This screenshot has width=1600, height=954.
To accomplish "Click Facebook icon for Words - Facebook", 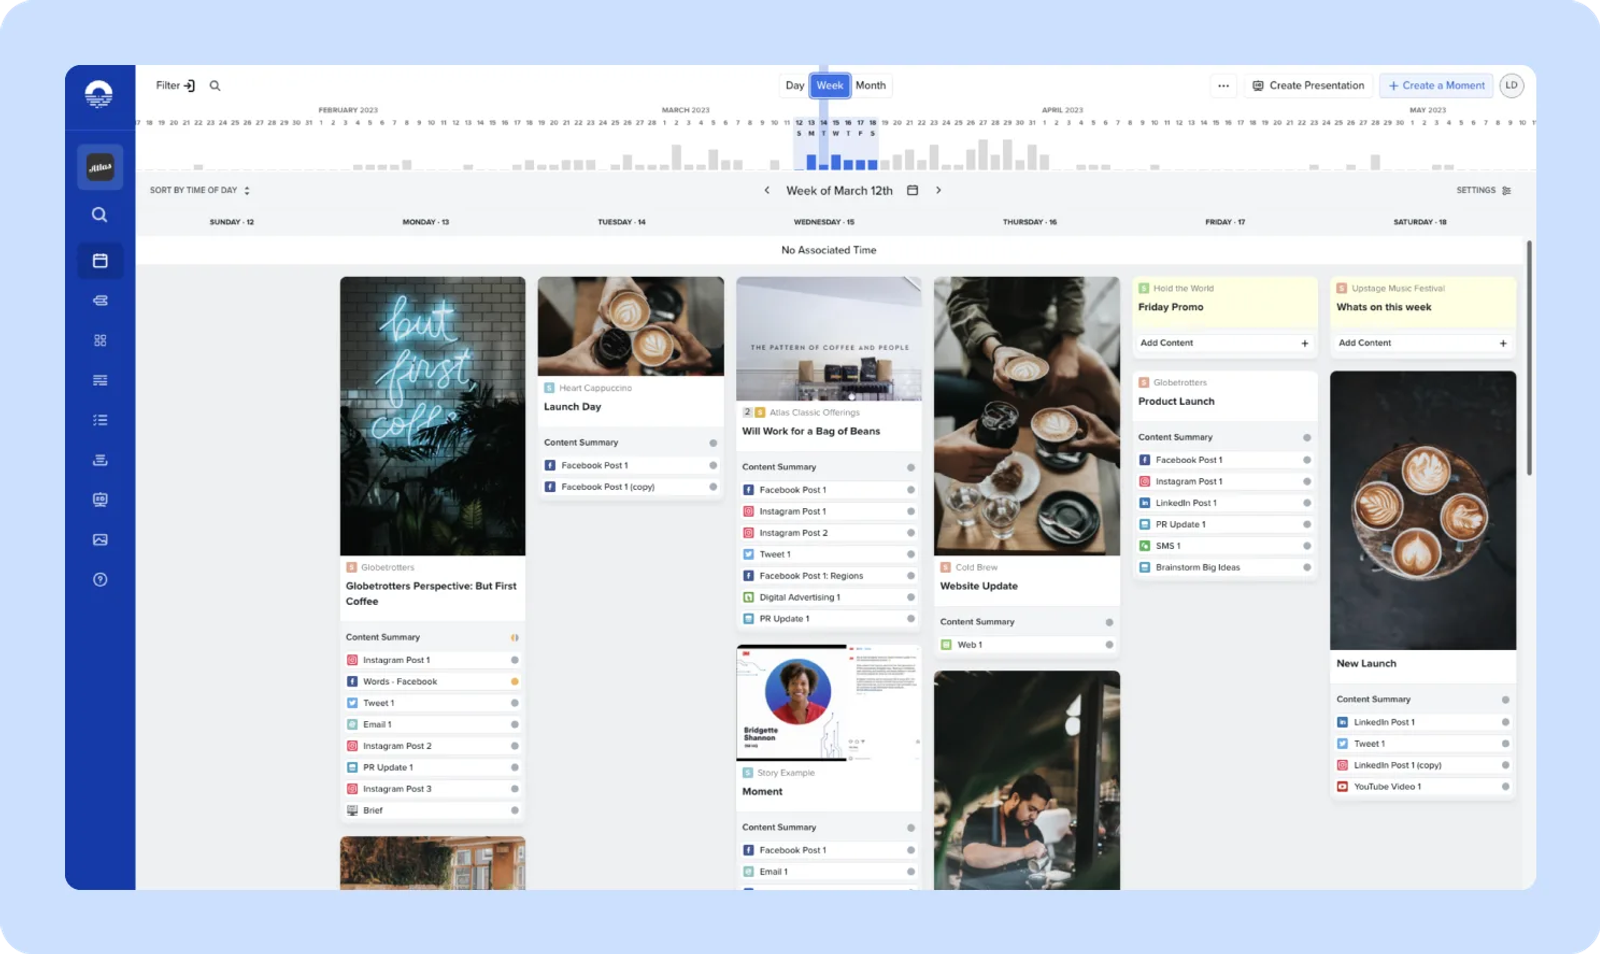I will coord(352,682).
